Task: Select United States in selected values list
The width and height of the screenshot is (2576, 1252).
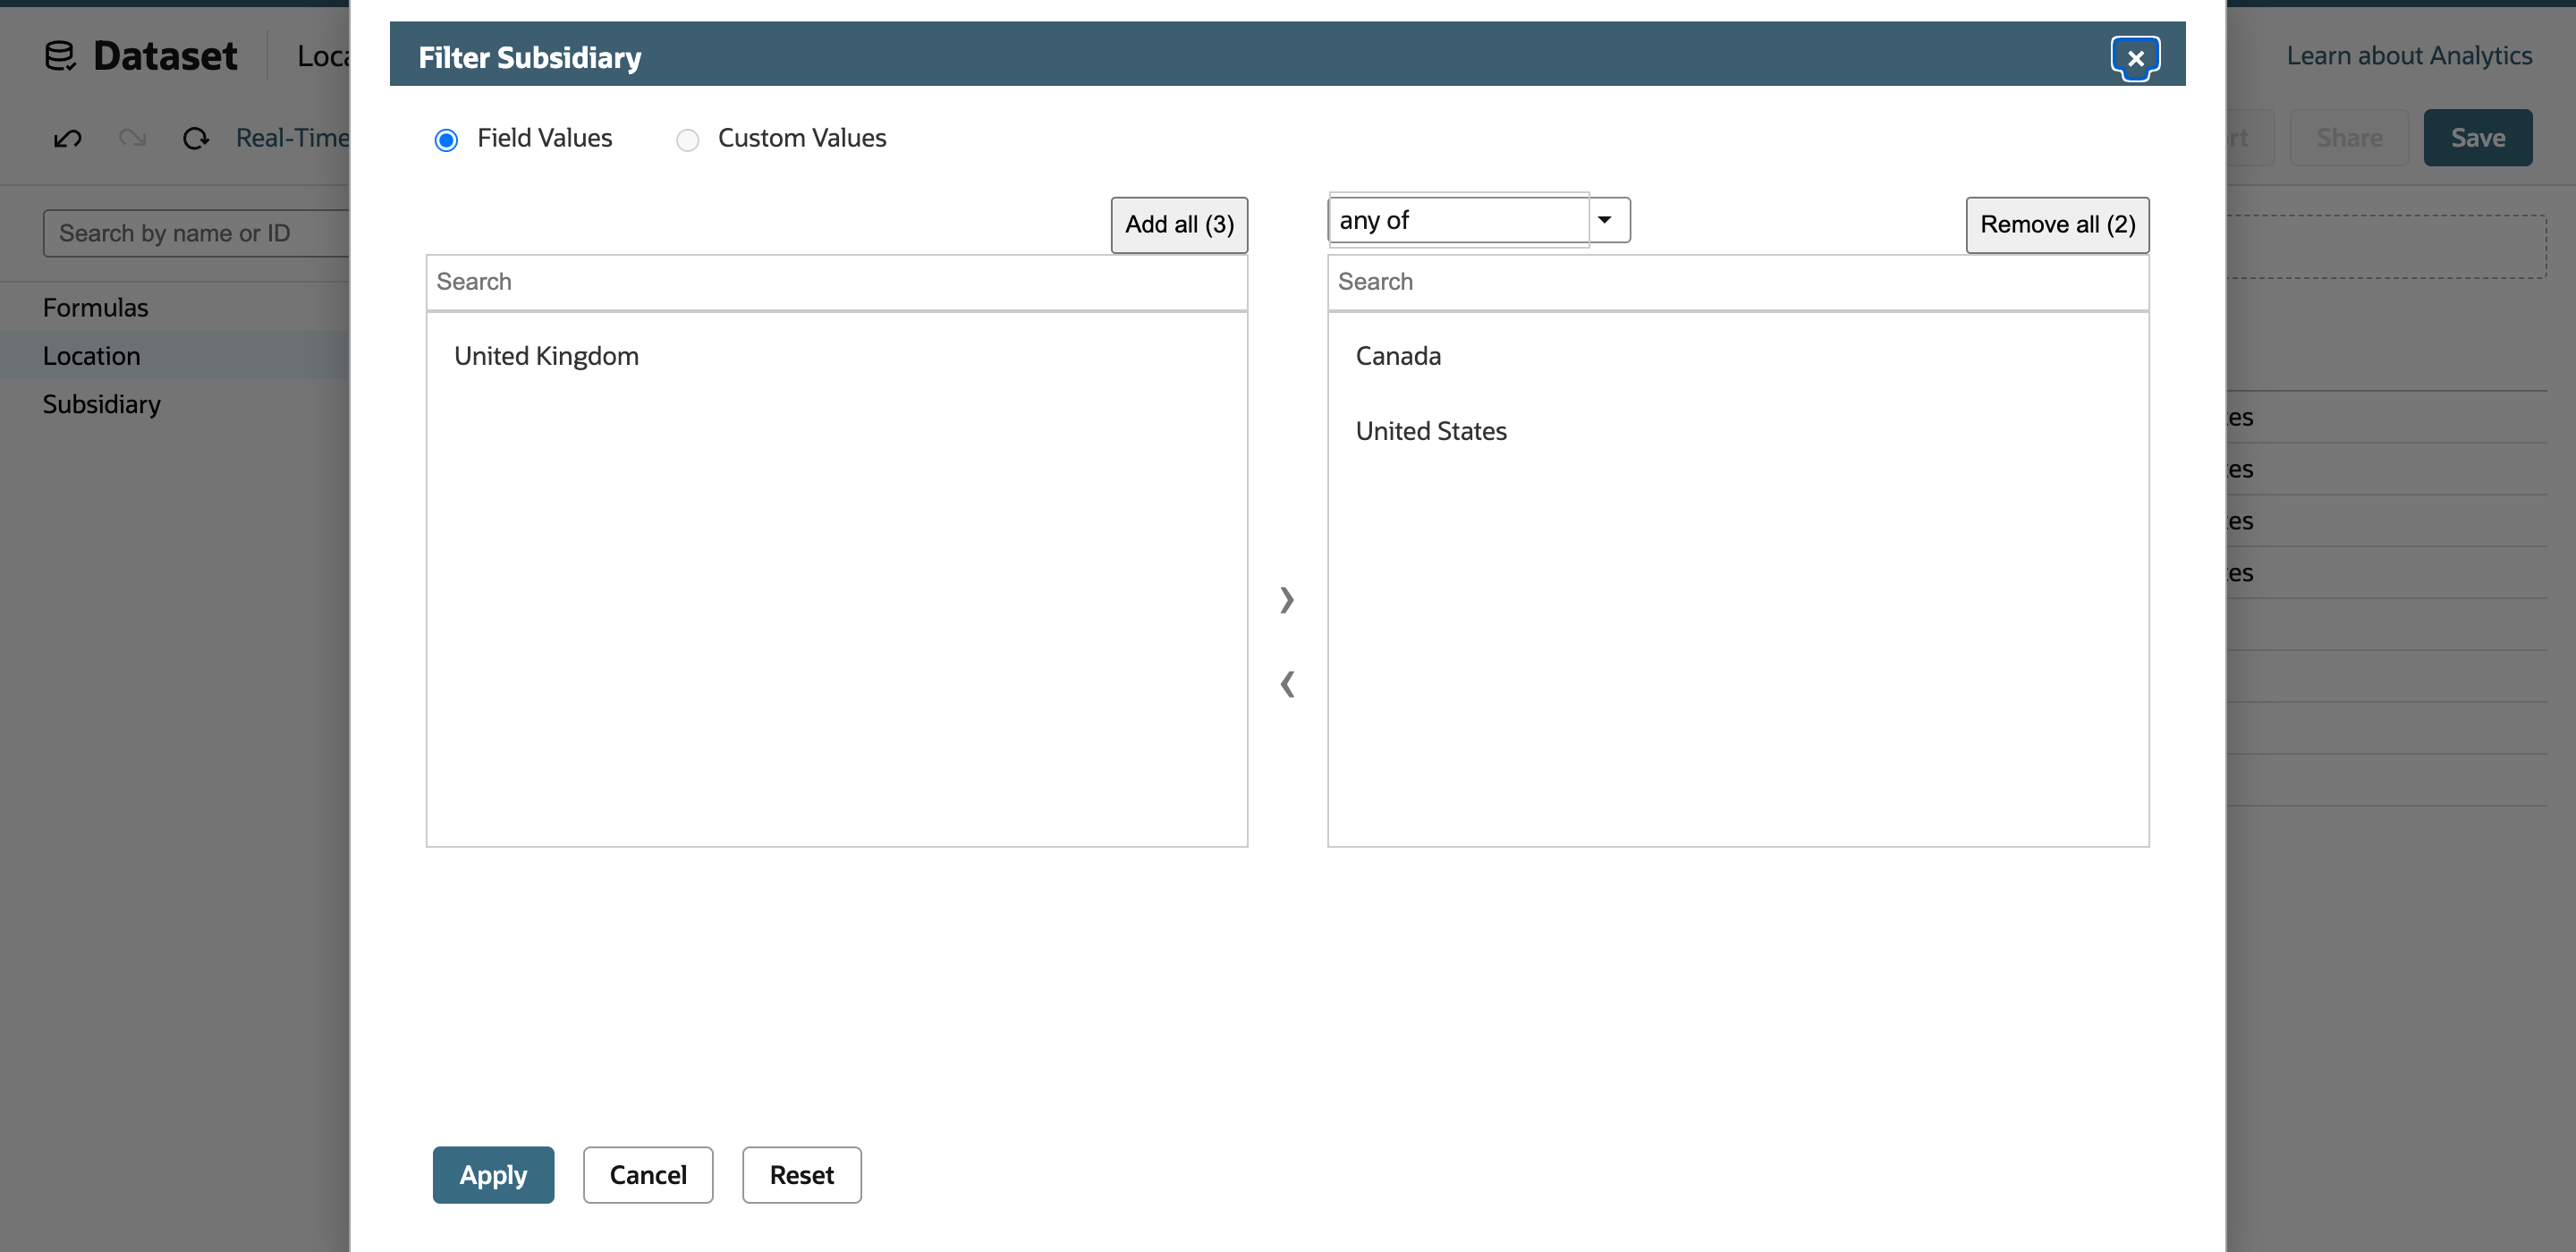Action: pos(1430,431)
